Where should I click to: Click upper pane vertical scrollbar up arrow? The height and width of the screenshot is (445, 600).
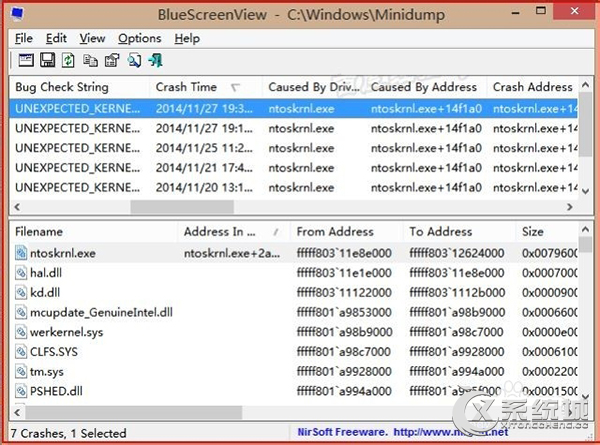pos(585,85)
